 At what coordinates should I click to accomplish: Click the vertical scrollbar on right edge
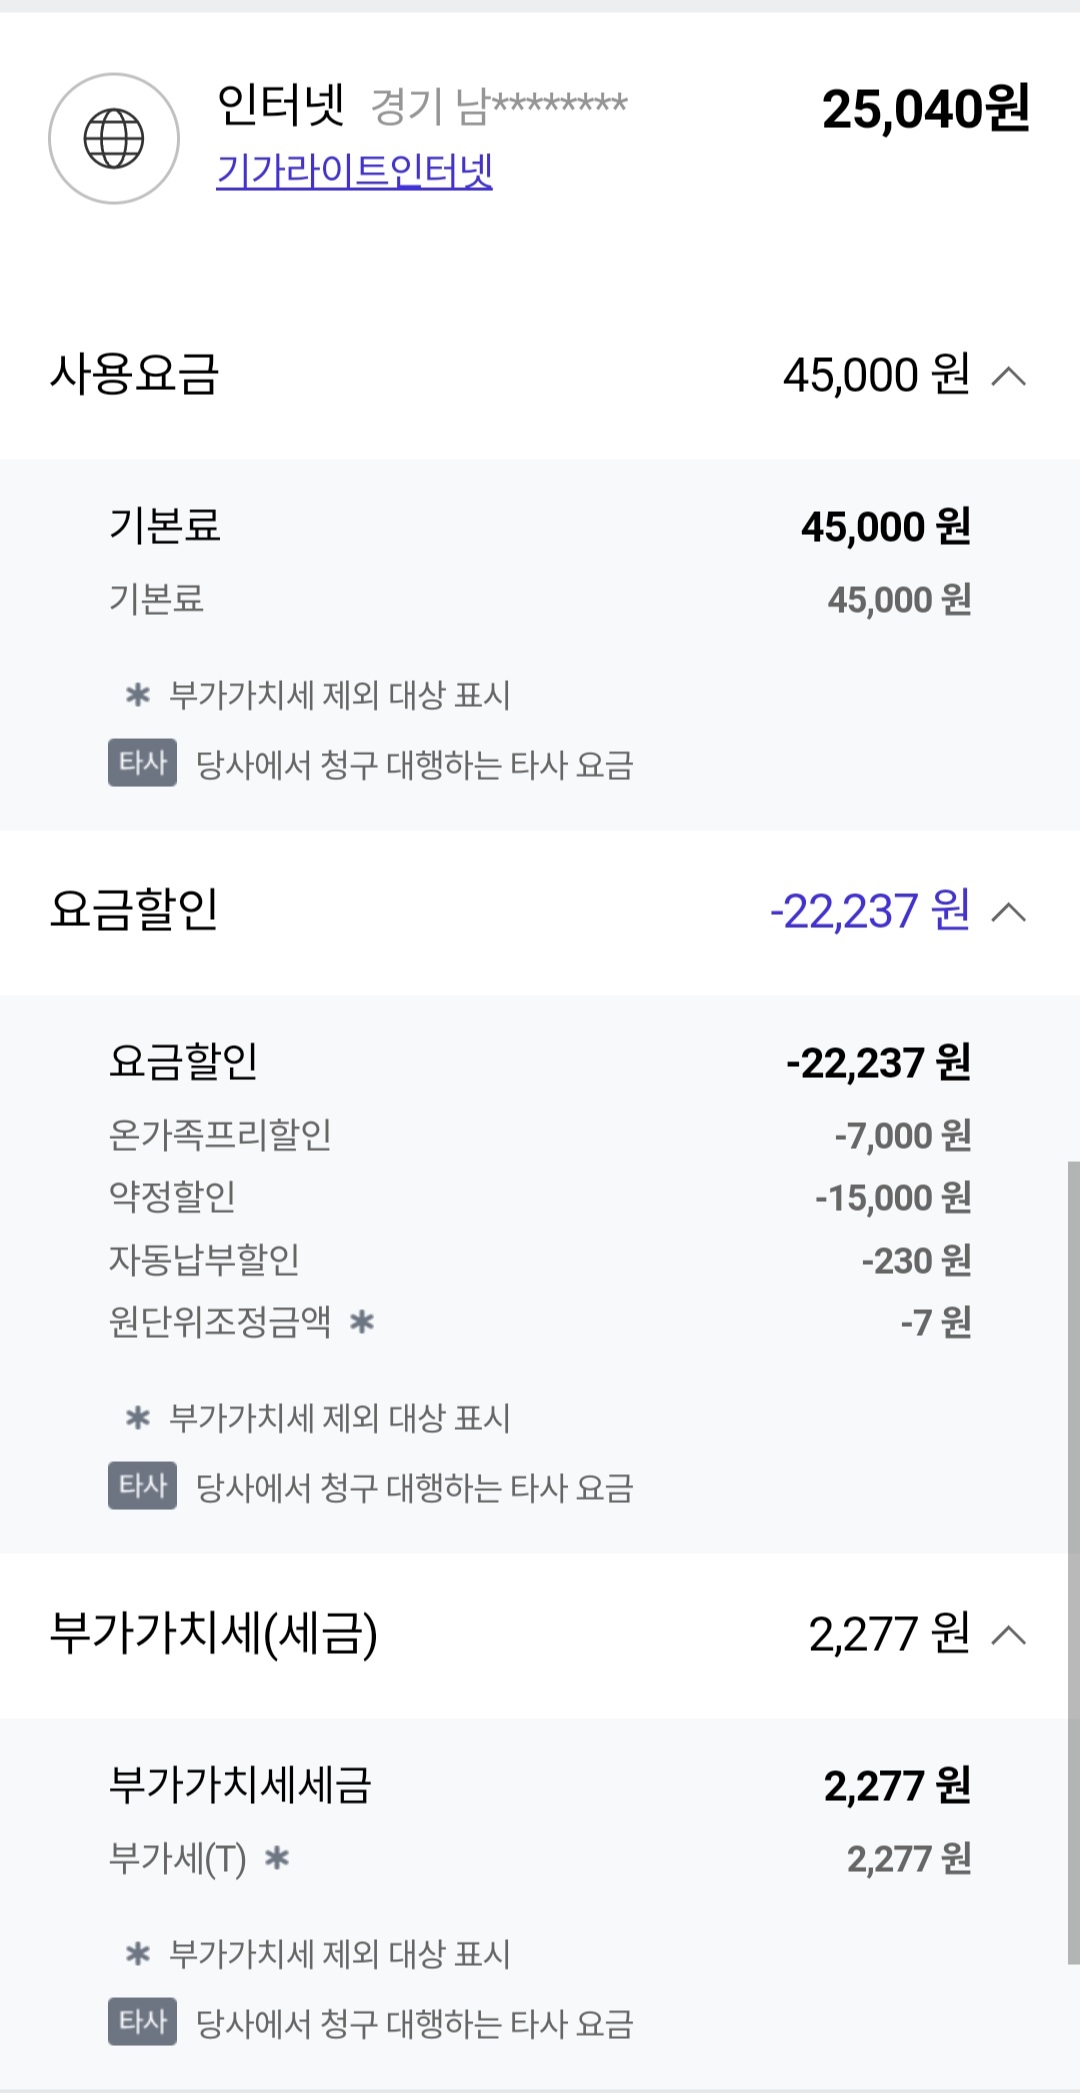(x=1073, y=1560)
